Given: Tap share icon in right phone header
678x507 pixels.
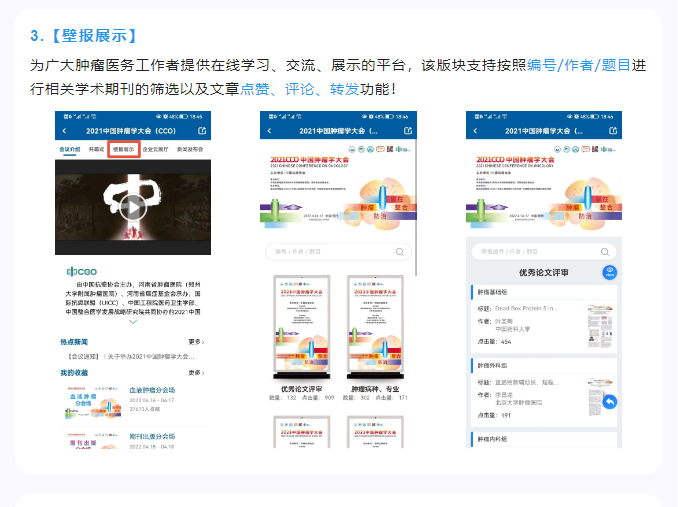Looking at the screenshot, I should click(613, 131).
